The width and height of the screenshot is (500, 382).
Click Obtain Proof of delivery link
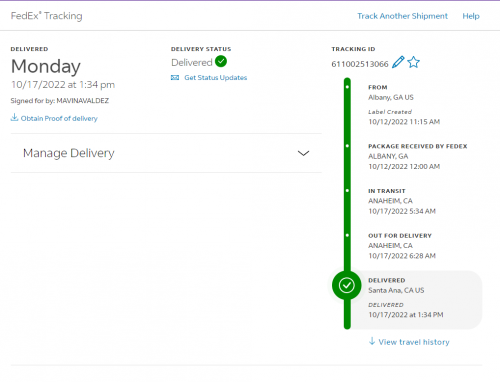(x=59, y=118)
